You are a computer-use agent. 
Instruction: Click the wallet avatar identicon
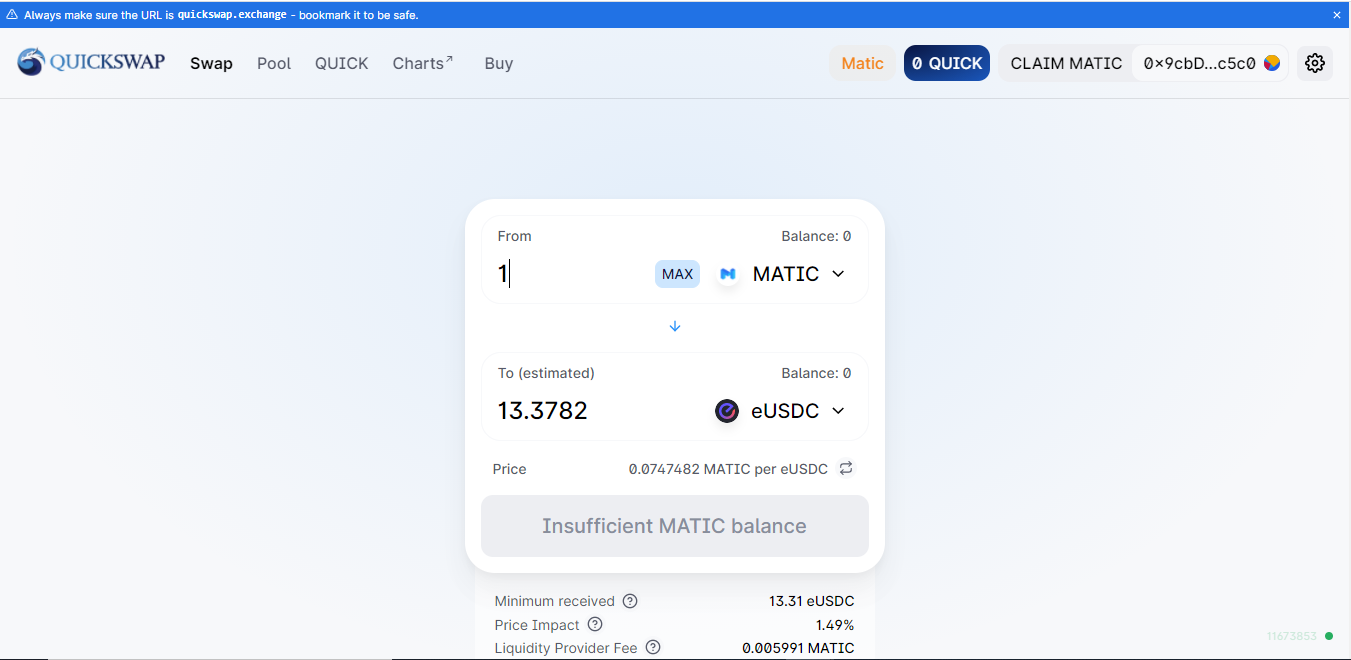1272,63
